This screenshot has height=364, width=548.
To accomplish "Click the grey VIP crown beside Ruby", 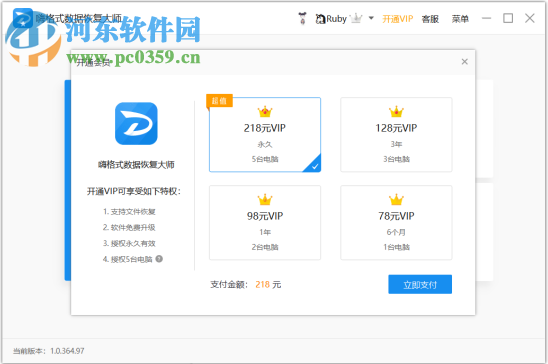I will (x=356, y=18).
